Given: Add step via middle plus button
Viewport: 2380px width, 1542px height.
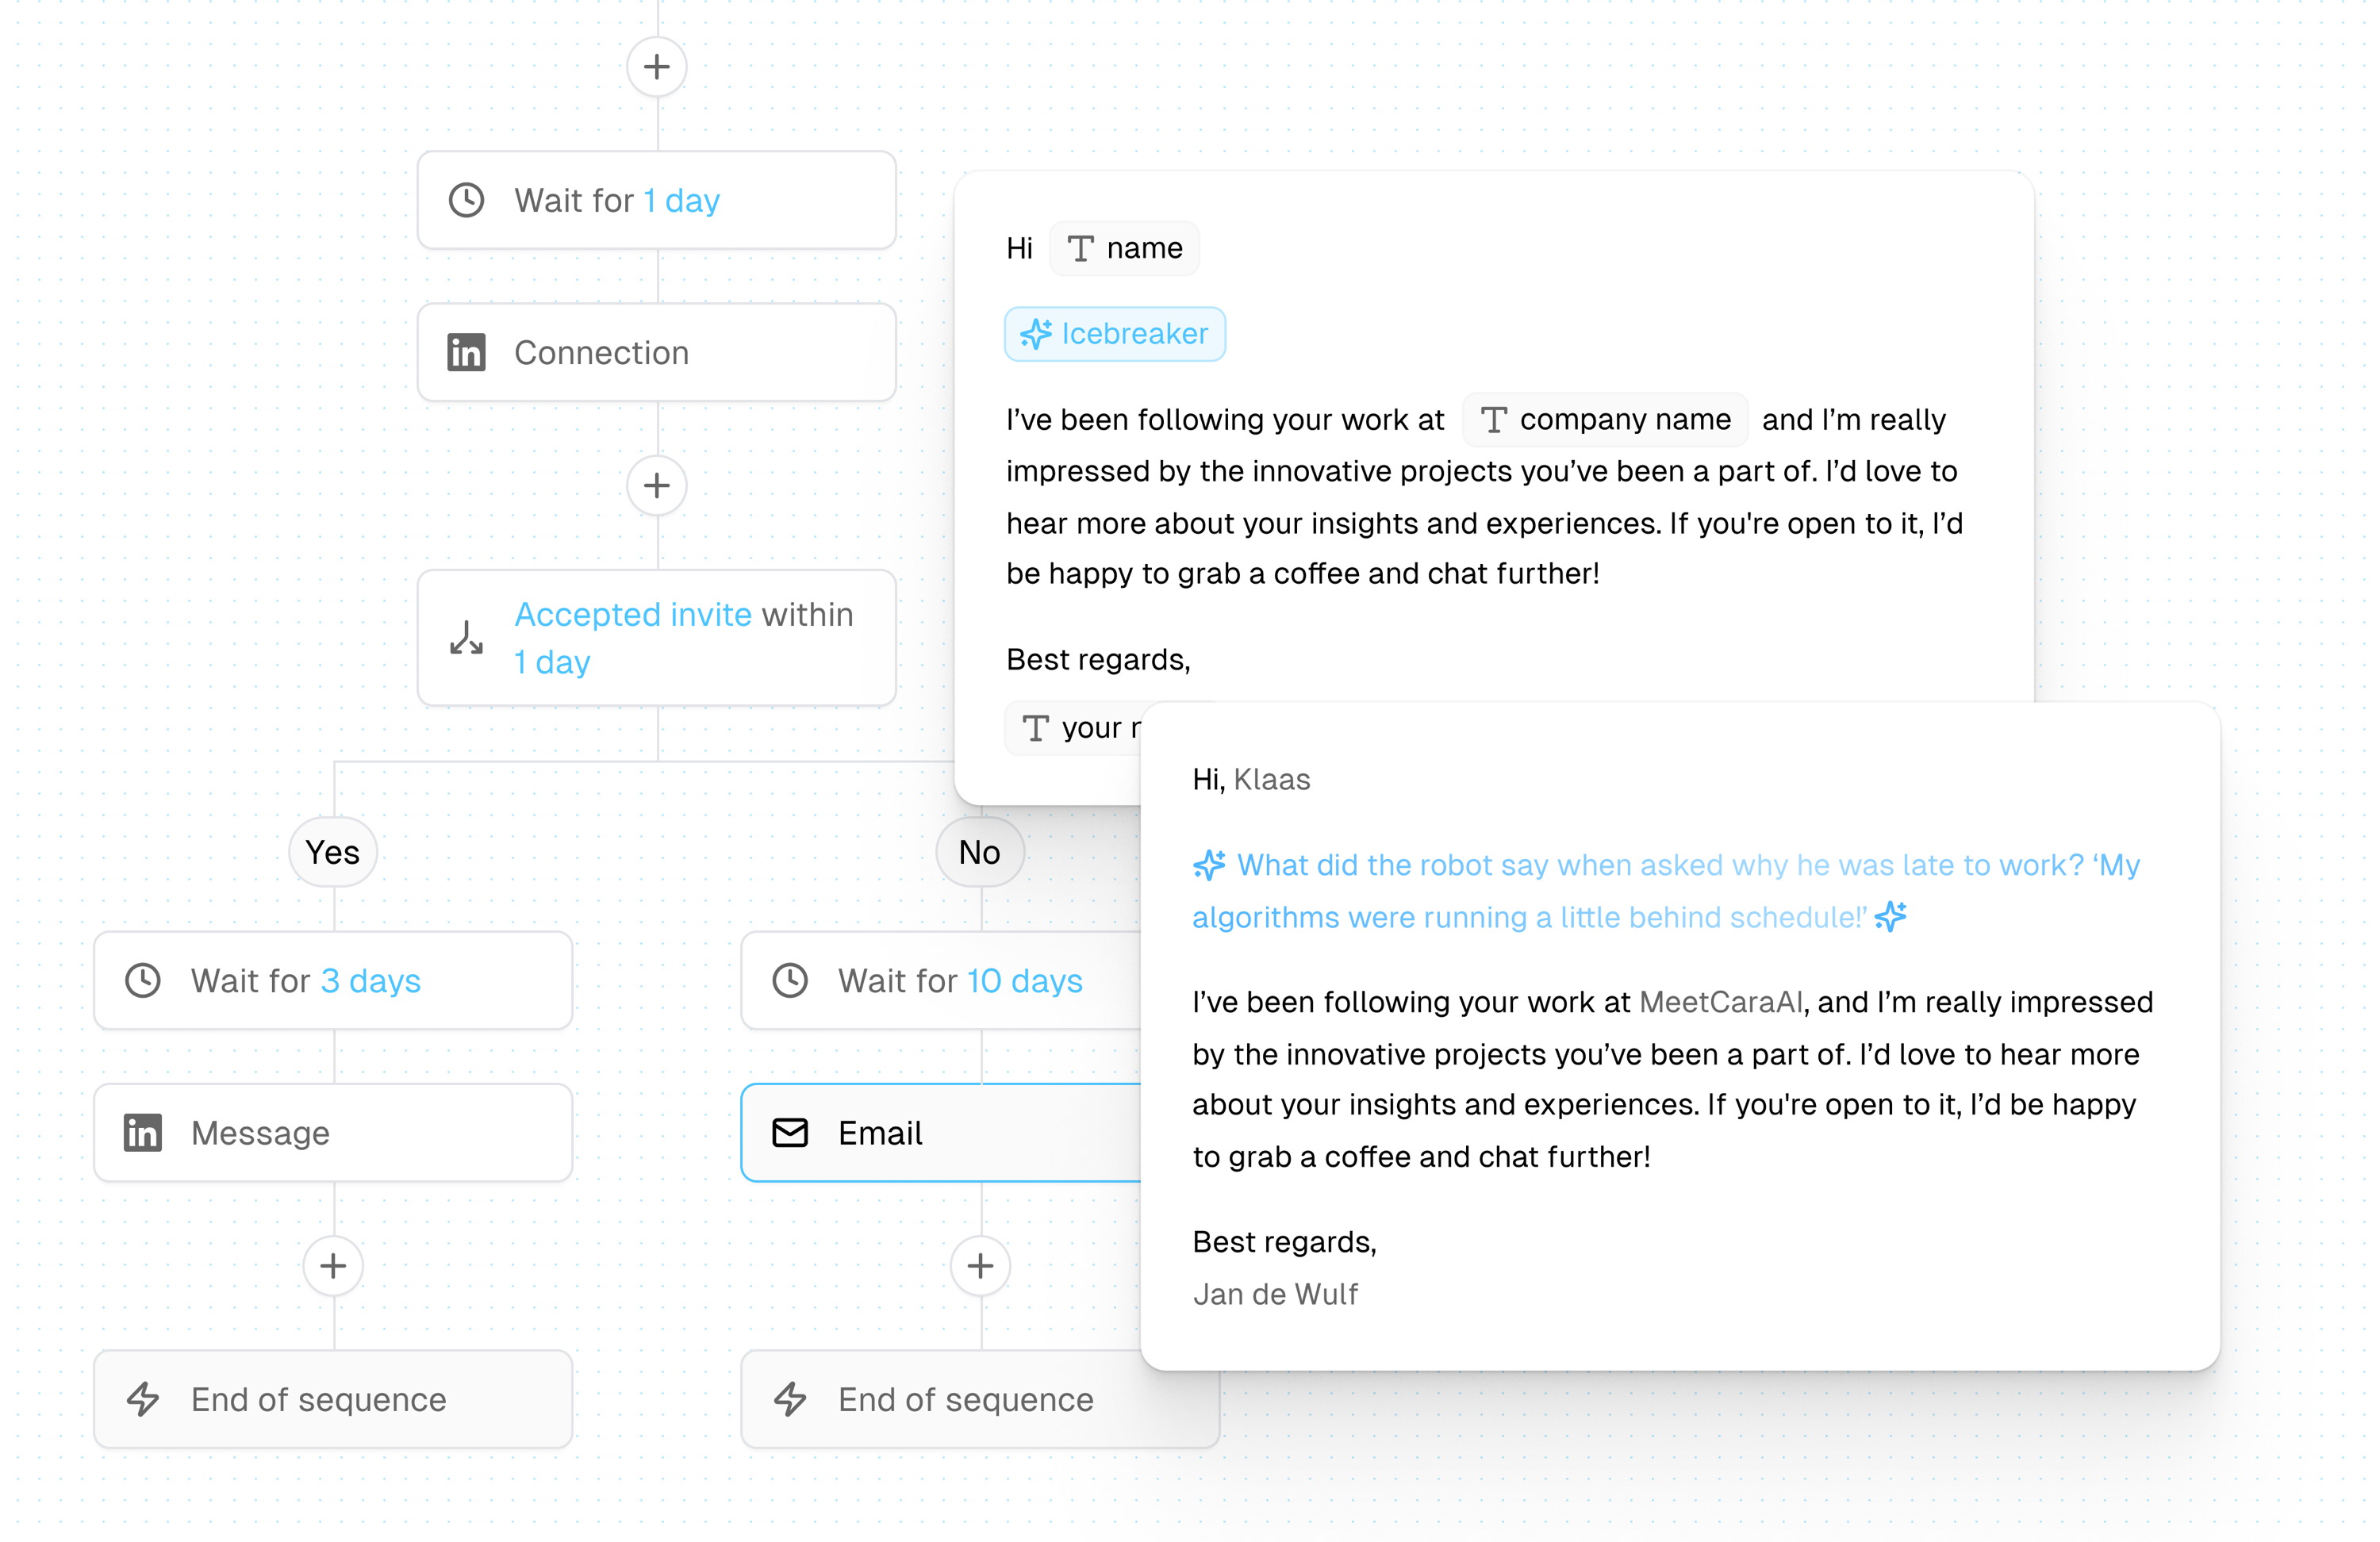Looking at the screenshot, I should [x=656, y=485].
